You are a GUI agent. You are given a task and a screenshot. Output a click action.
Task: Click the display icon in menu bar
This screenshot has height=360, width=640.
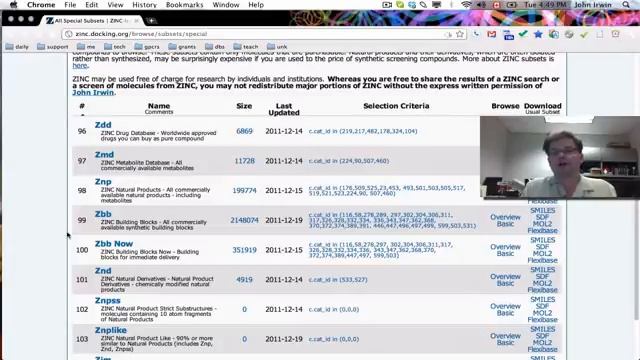pos(437,5)
